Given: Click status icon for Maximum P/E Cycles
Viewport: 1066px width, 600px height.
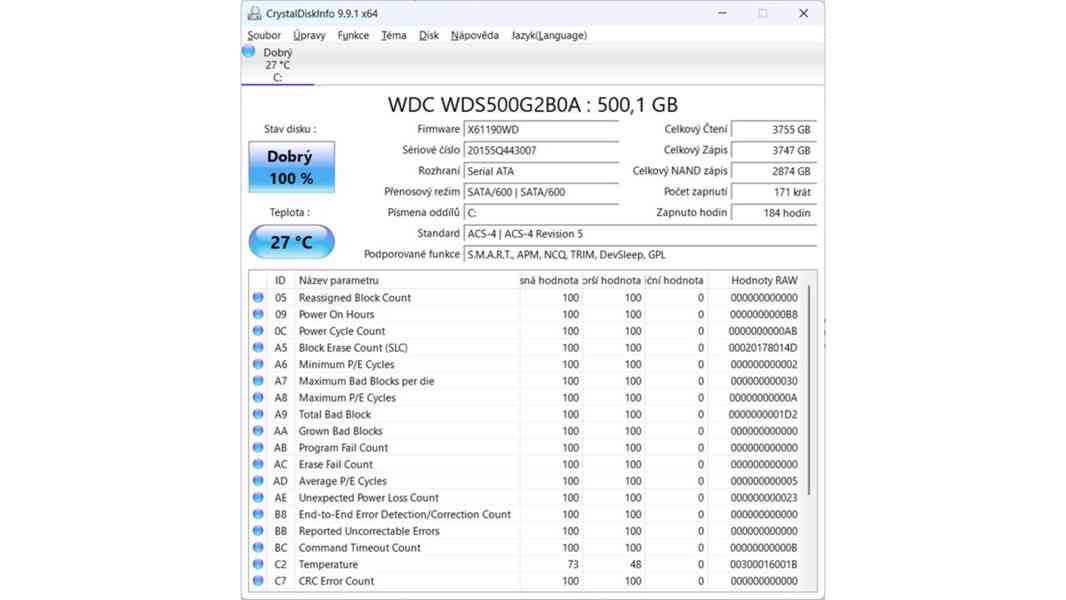Looking at the screenshot, I should [x=258, y=398].
